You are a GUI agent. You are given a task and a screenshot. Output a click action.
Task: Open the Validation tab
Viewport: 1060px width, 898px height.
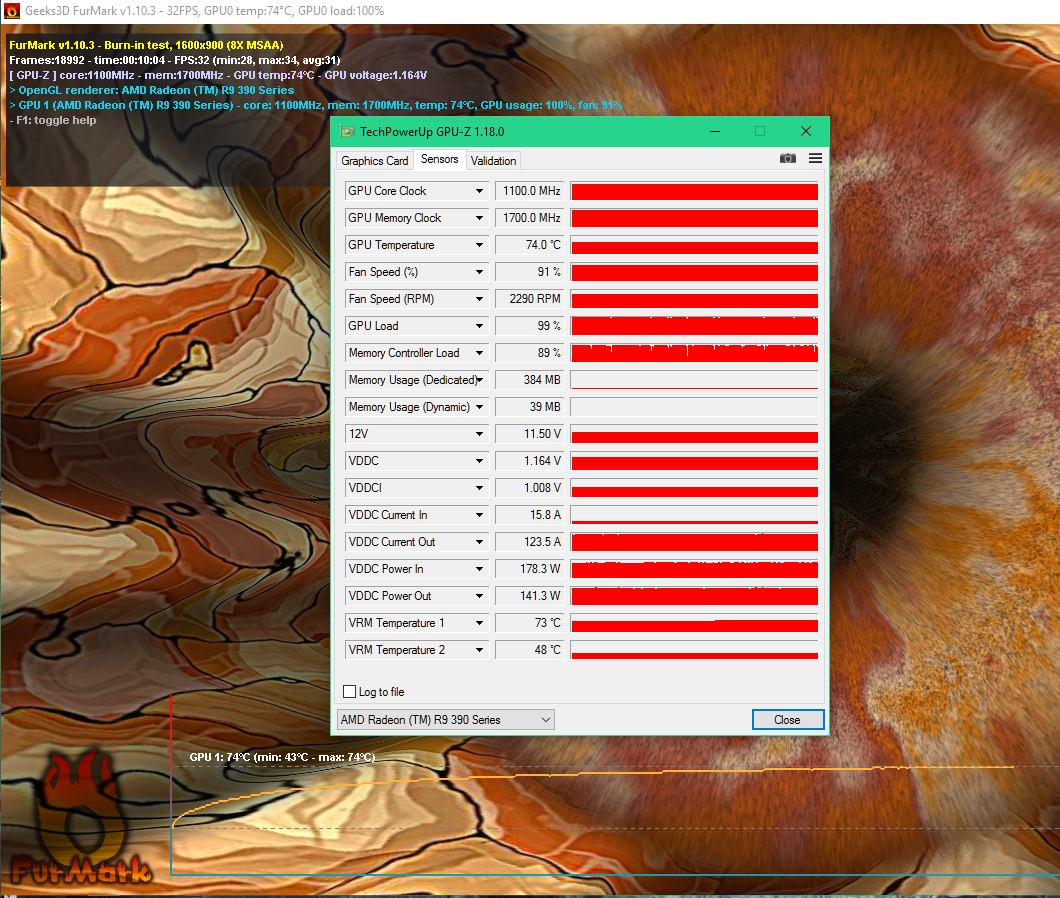click(493, 161)
